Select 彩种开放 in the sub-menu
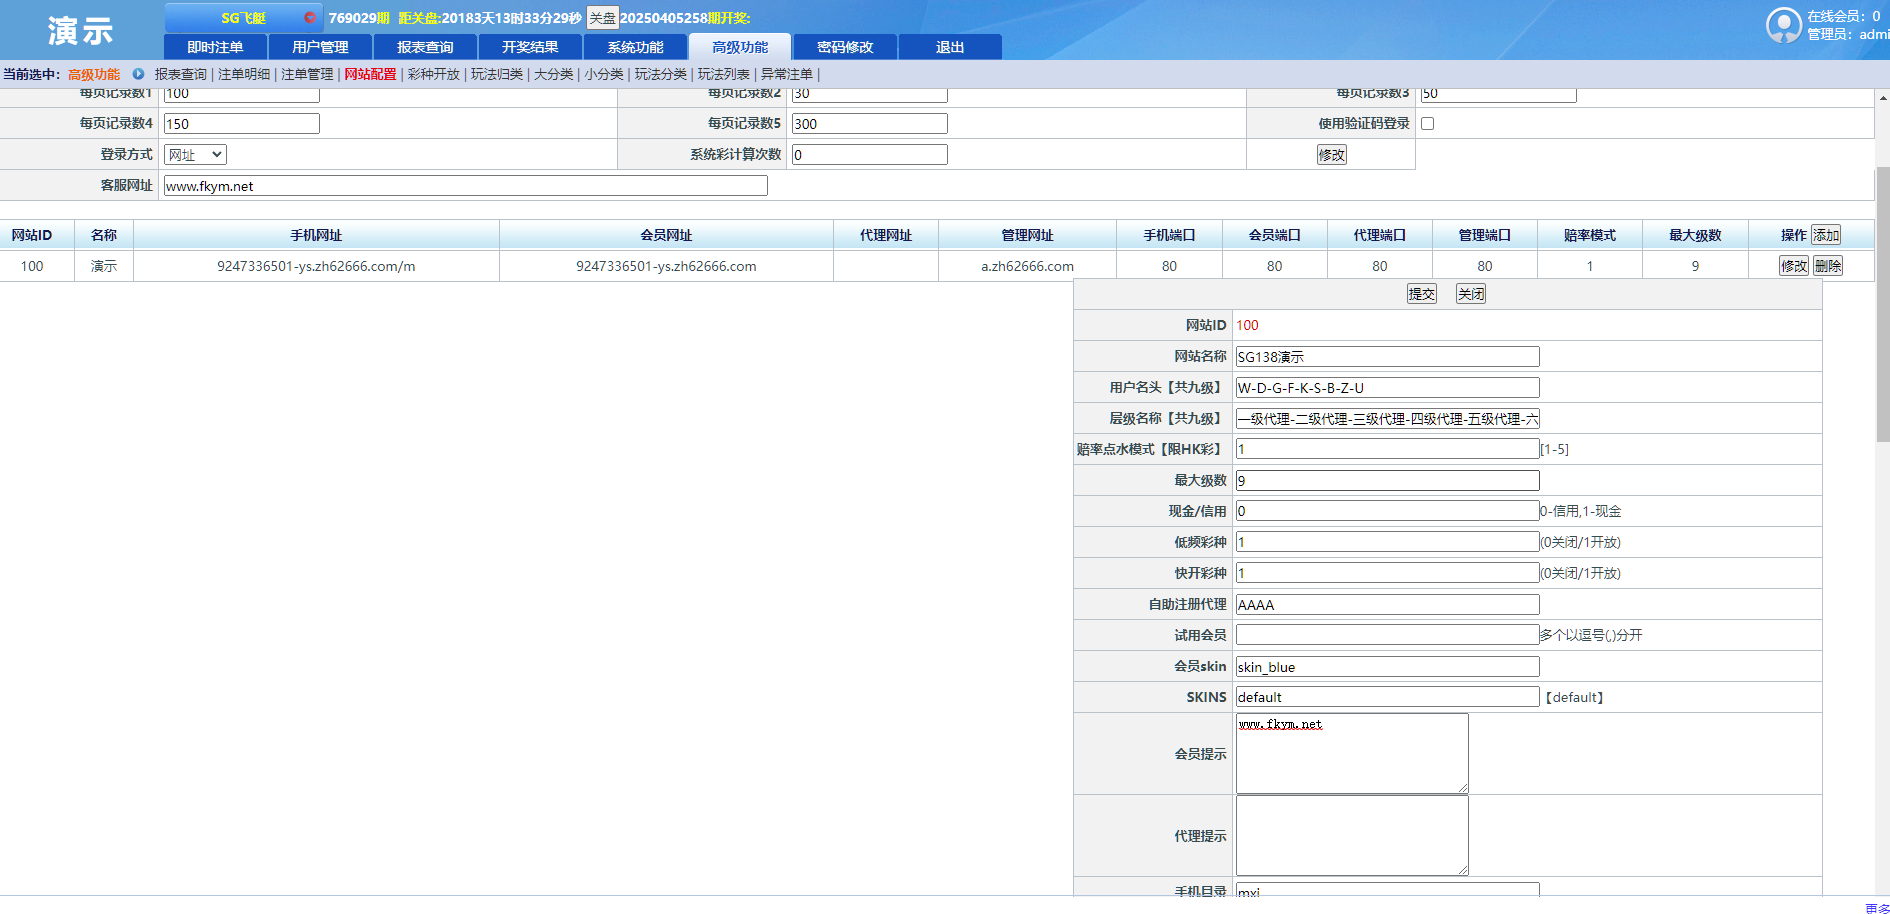 [x=432, y=73]
